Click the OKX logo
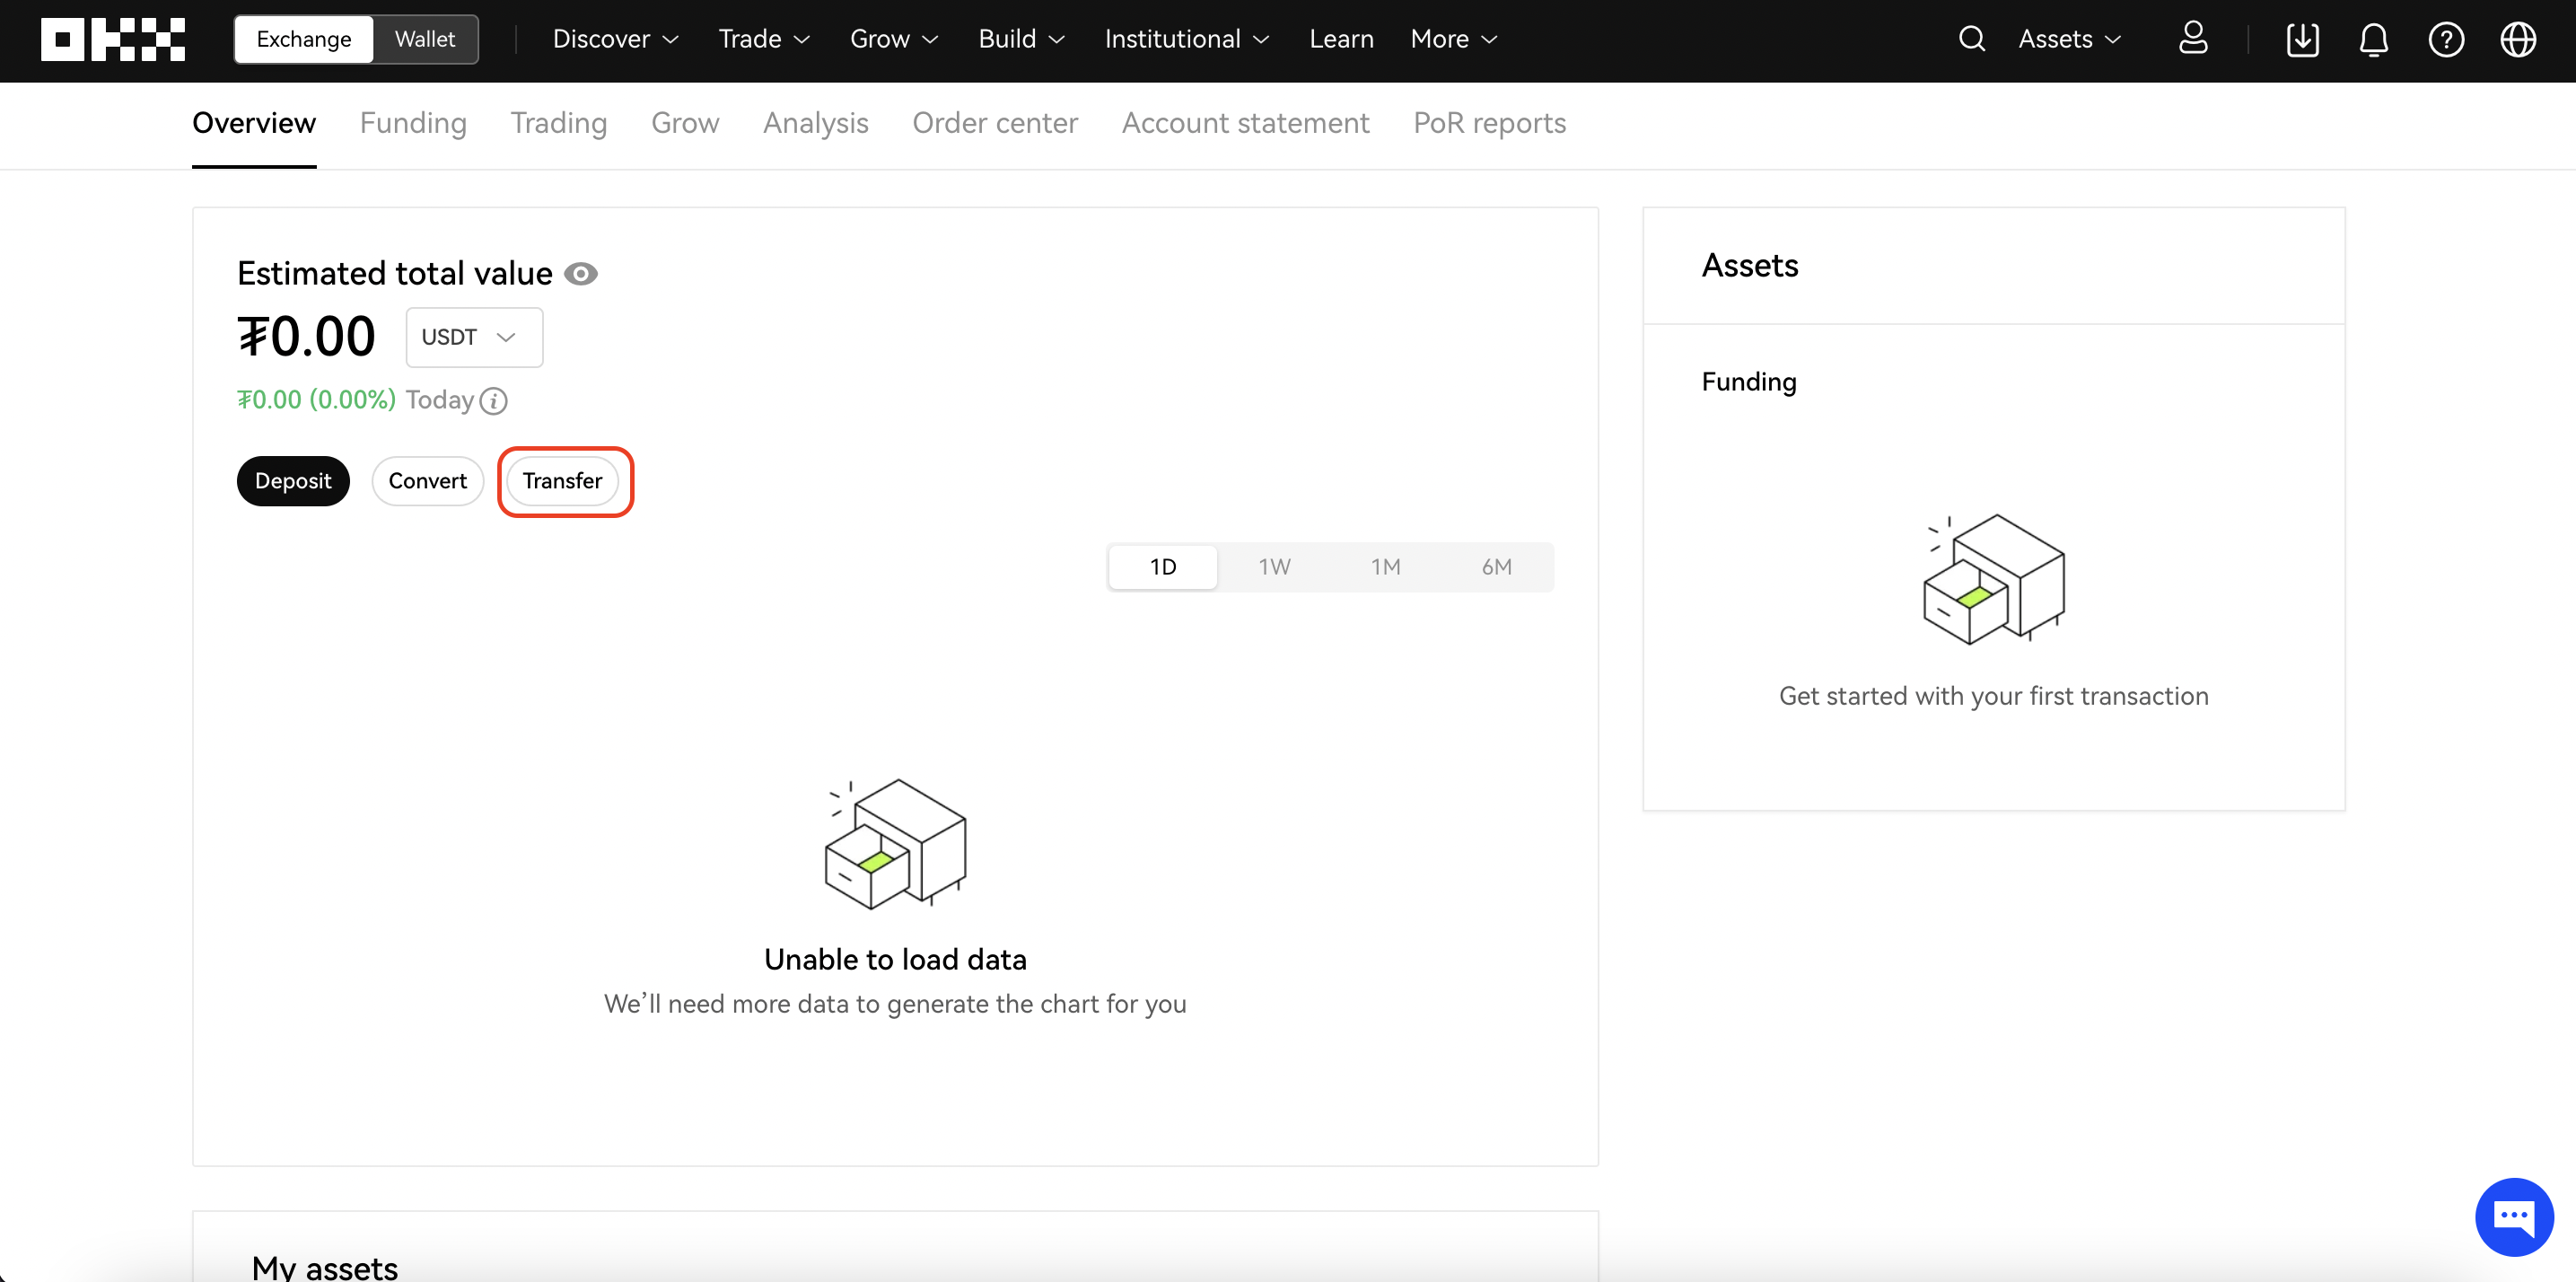2576x1282 pixels. click(x=112, y=39)
